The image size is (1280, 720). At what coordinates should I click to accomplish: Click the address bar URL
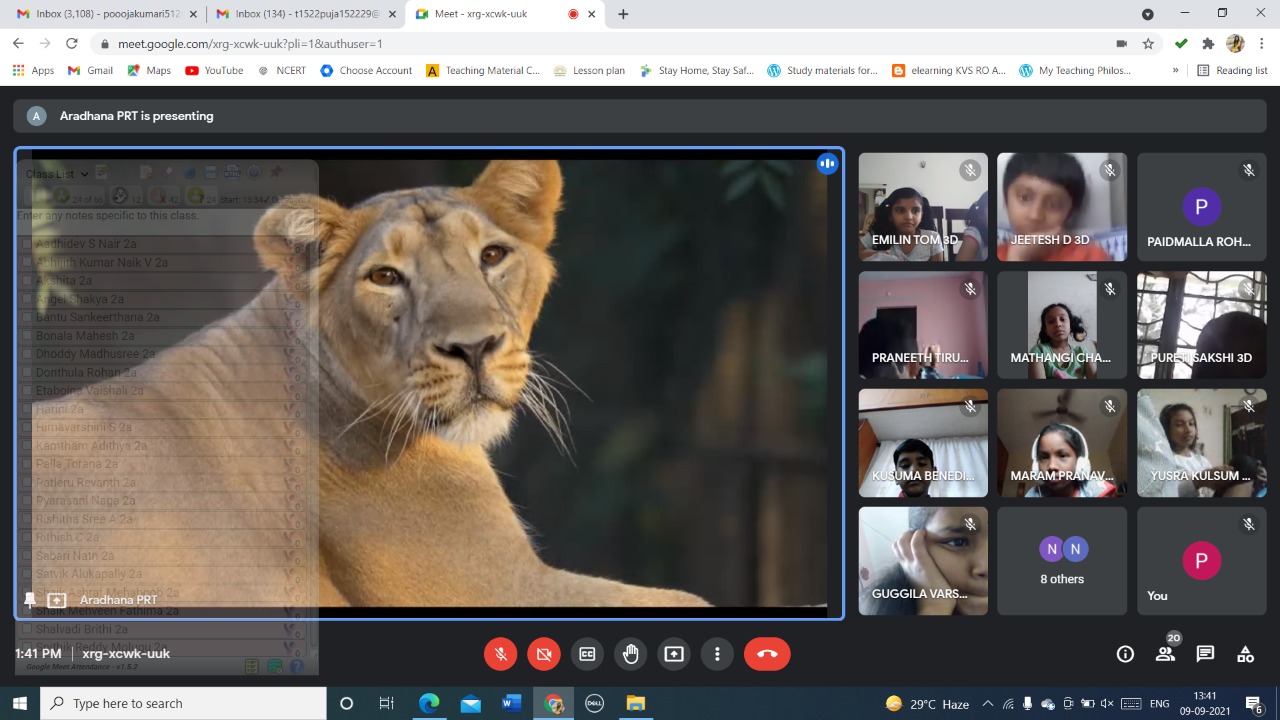250,44
